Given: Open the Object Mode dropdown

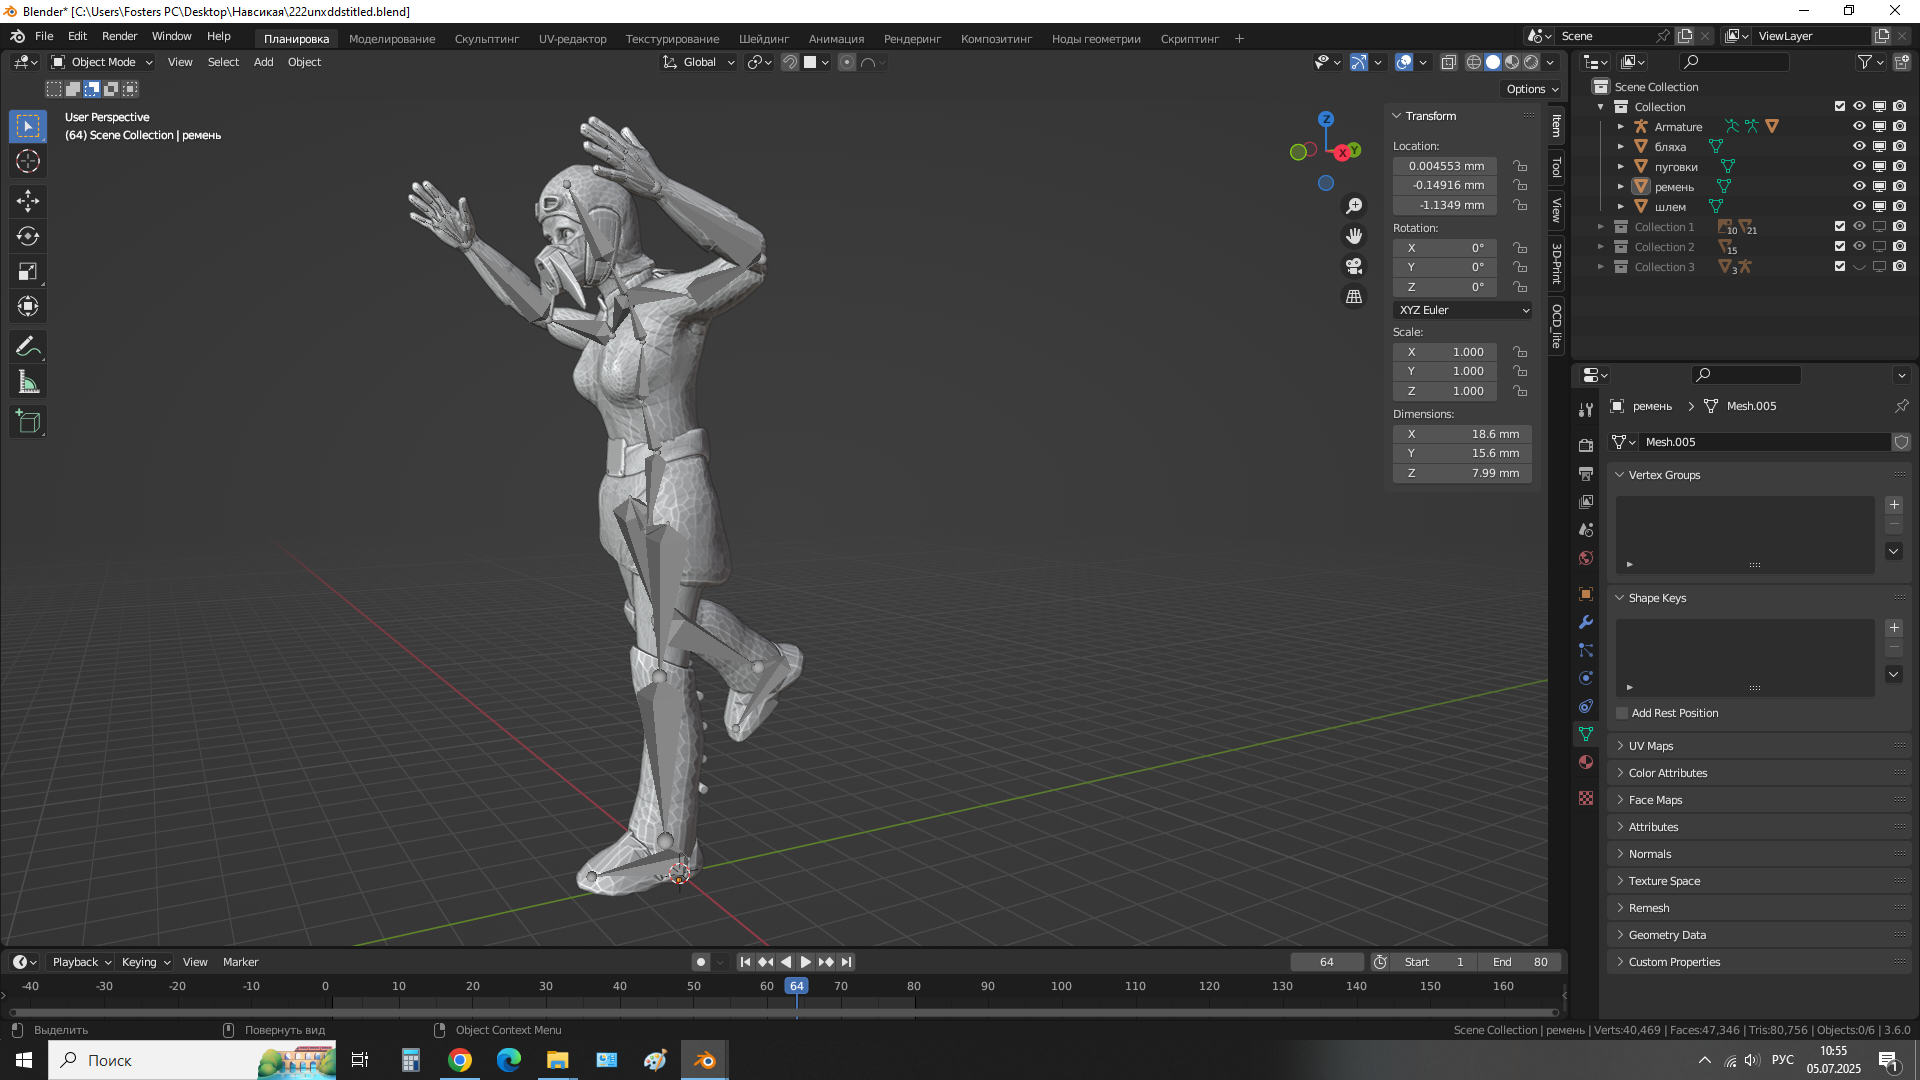Looking at the screenshot, I should point(102,62).
